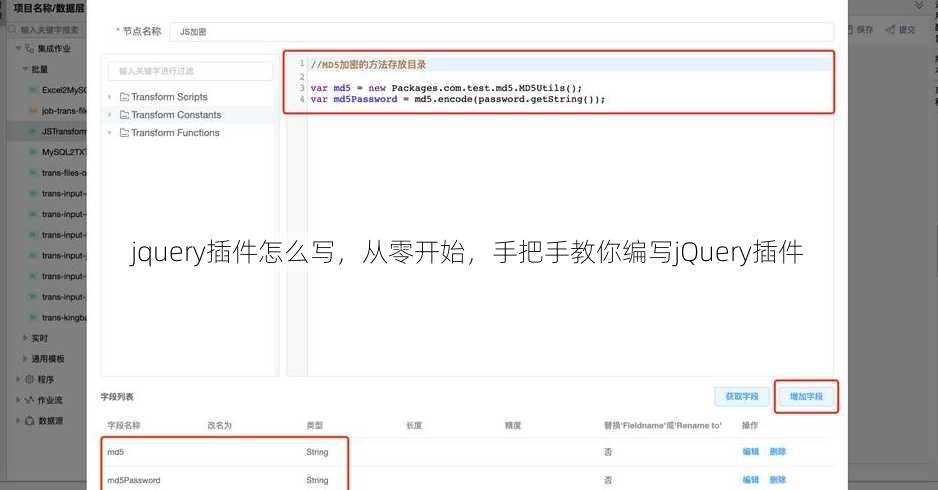Expand the 作业流 tree node
The image size is (938, 490).
(18, 400)
